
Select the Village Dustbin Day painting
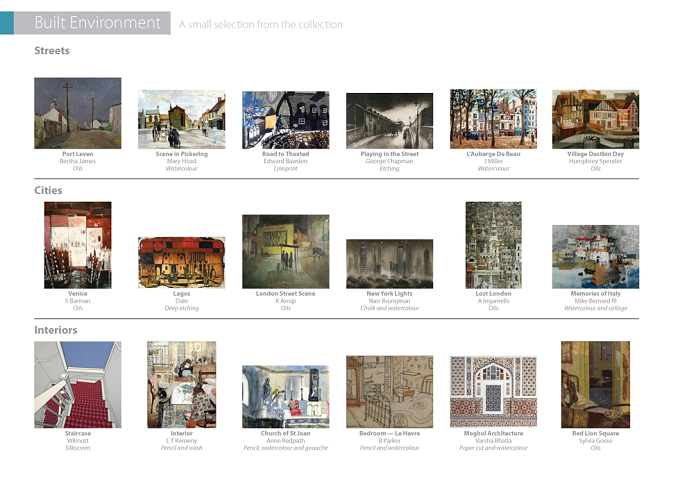pos(595,119)
